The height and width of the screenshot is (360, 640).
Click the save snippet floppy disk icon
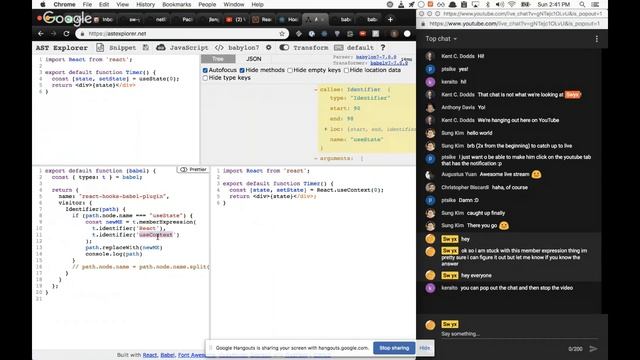click(x=146, y=48)
